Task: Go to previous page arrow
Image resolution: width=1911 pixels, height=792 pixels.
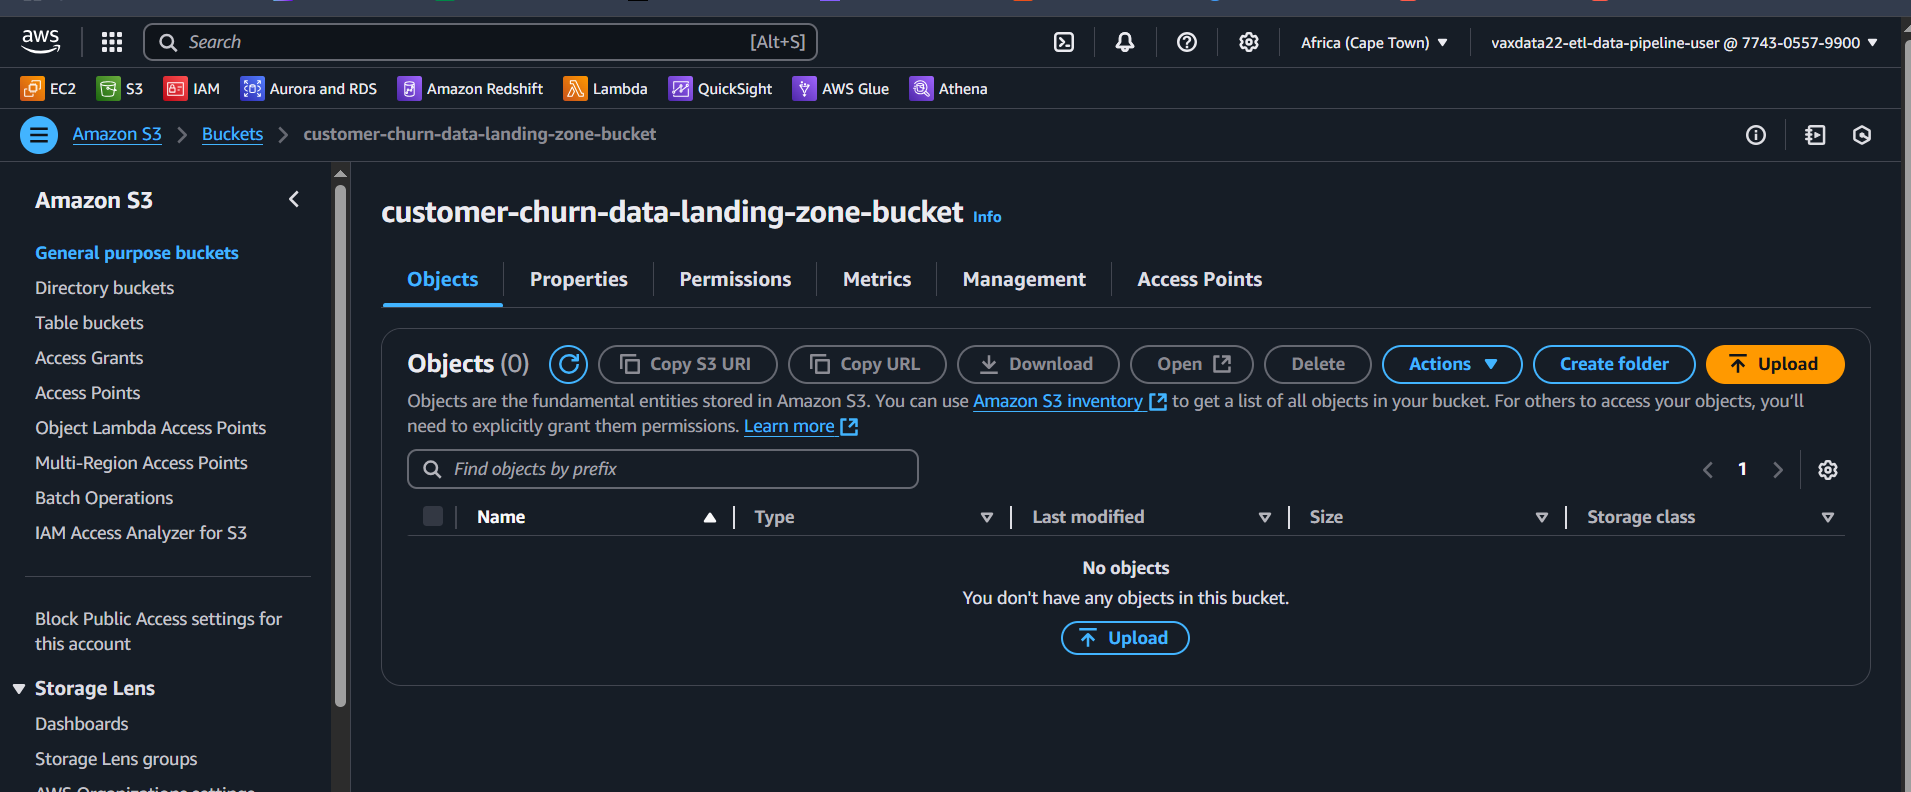Action: tap(1708, 470)
